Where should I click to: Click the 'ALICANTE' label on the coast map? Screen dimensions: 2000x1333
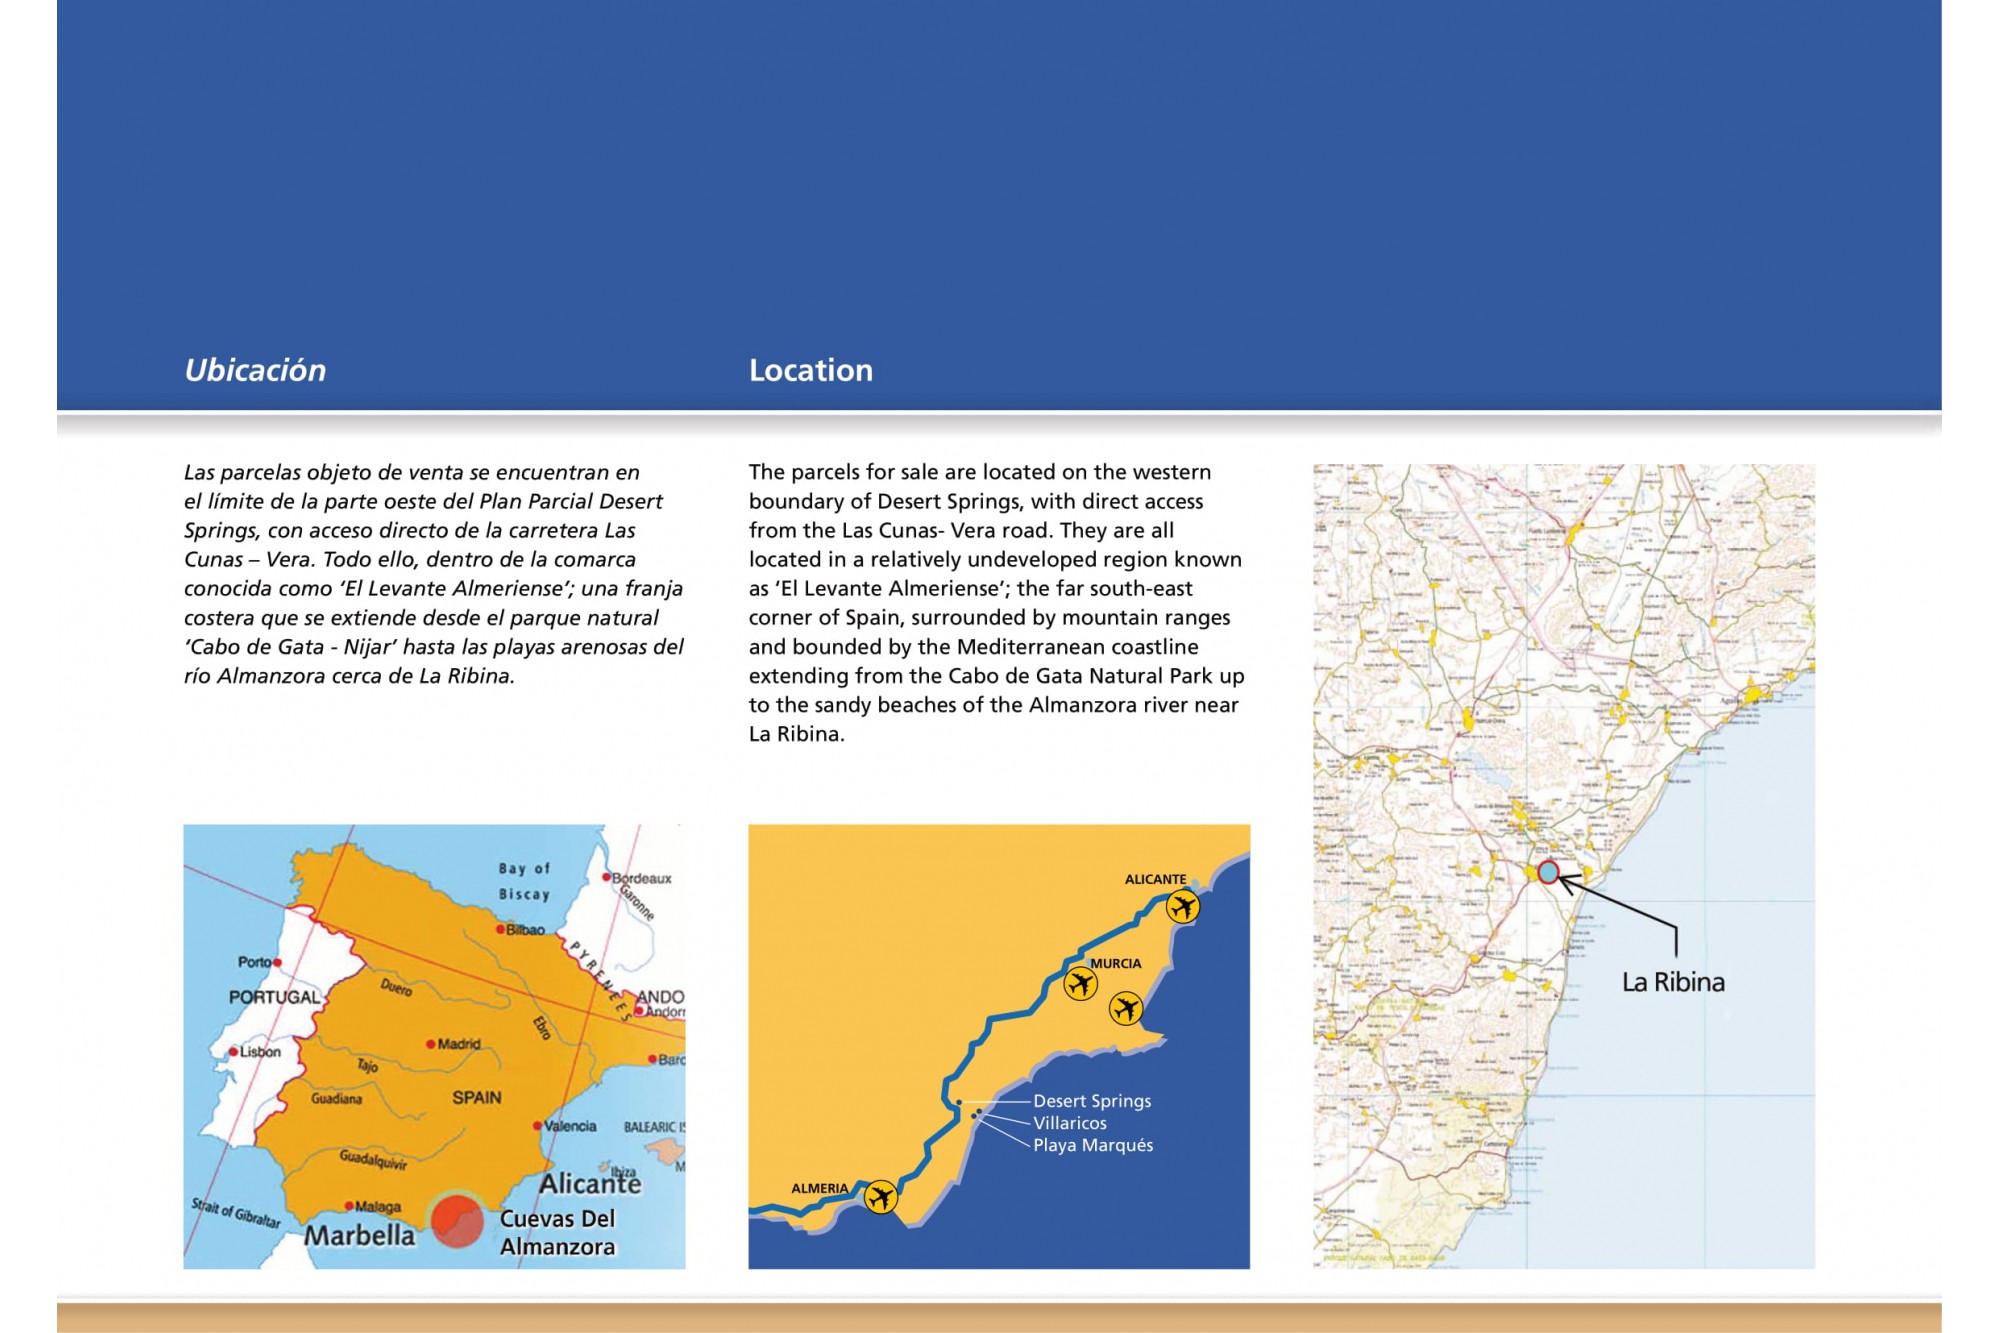click(x=1155, y=879)
